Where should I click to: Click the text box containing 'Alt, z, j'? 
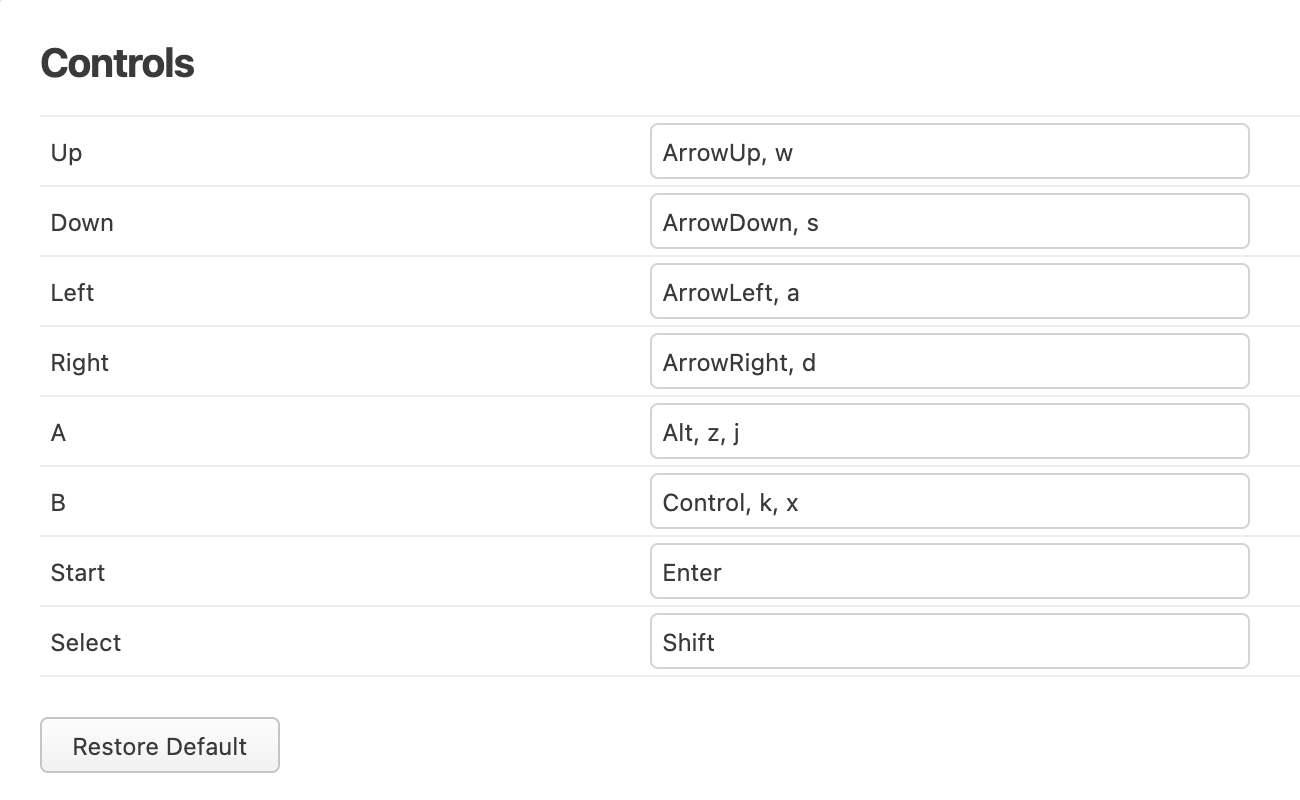tap(949, 432)
